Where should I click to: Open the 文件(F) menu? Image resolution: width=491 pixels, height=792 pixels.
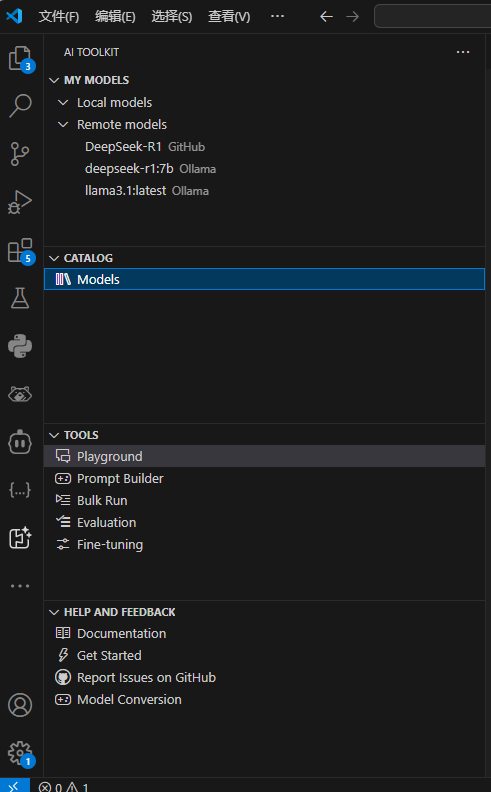(x=59, y=17)
